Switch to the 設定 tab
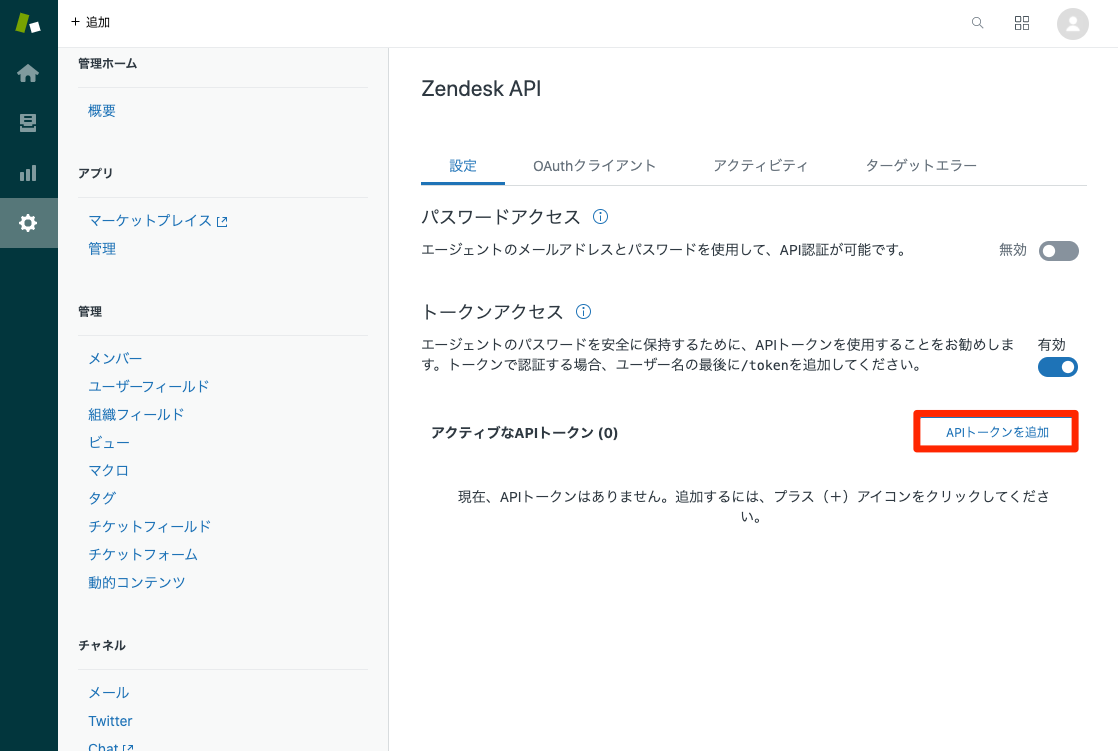The image size is (1118, 751). [463, 165]
